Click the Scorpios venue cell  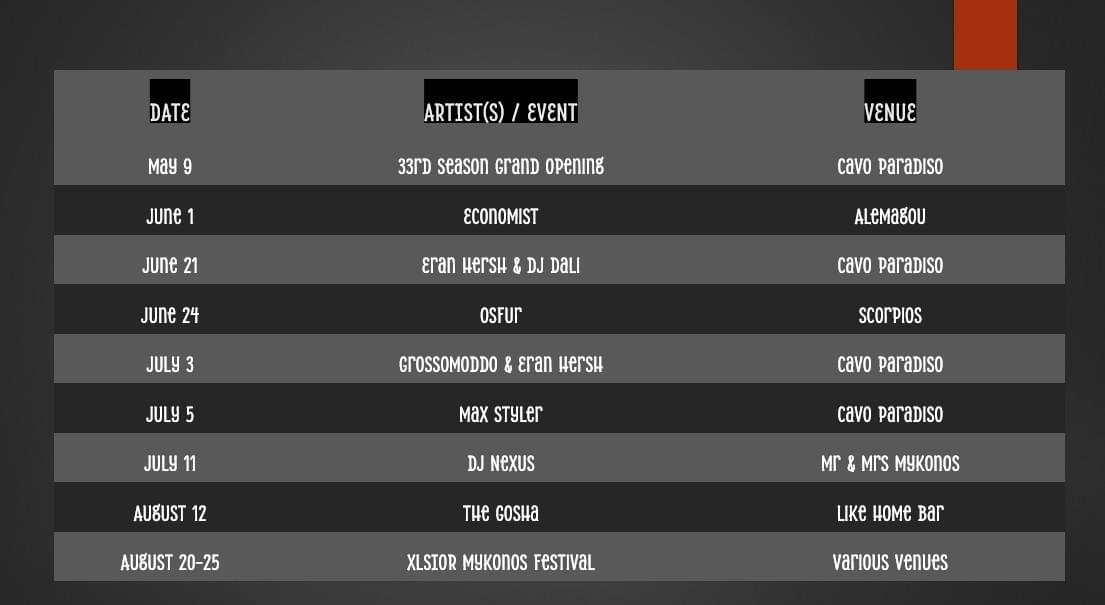[889, 315]
